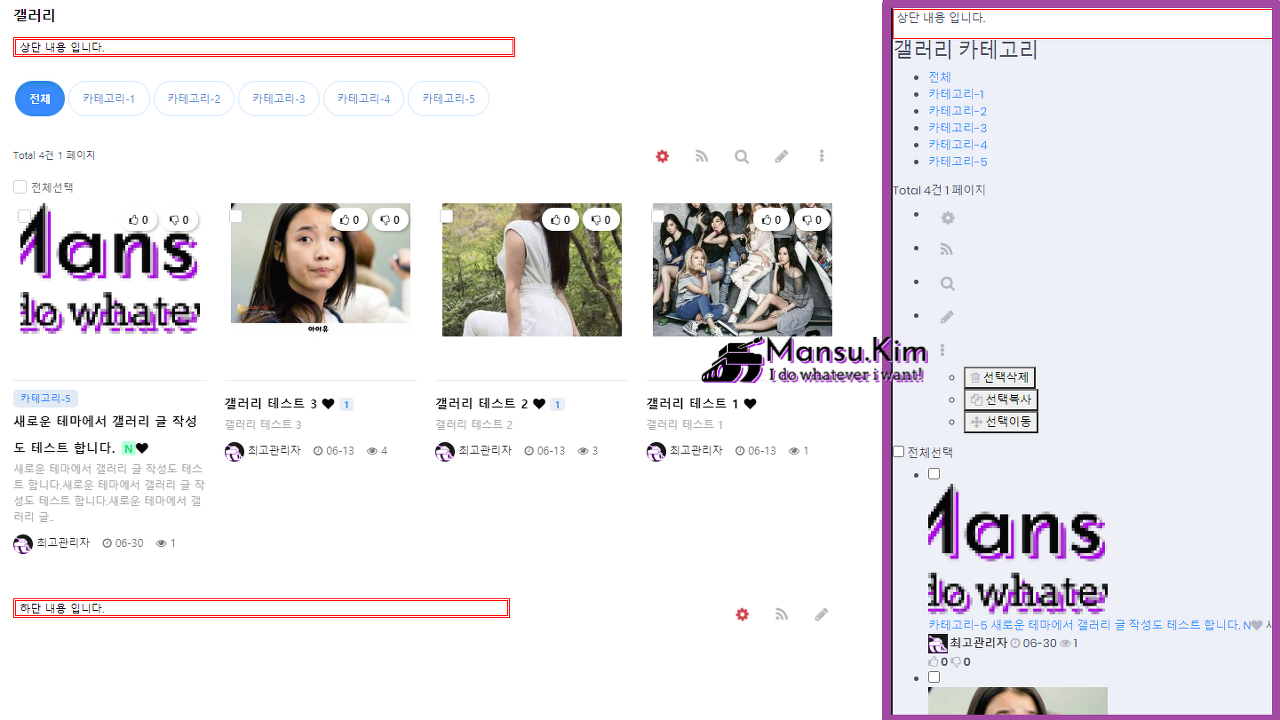The width and height of the screenshot is (1280, 720).
Task: Expand the three-dot menu above the 선택삭제 button
Action: [x=942, y=350]
